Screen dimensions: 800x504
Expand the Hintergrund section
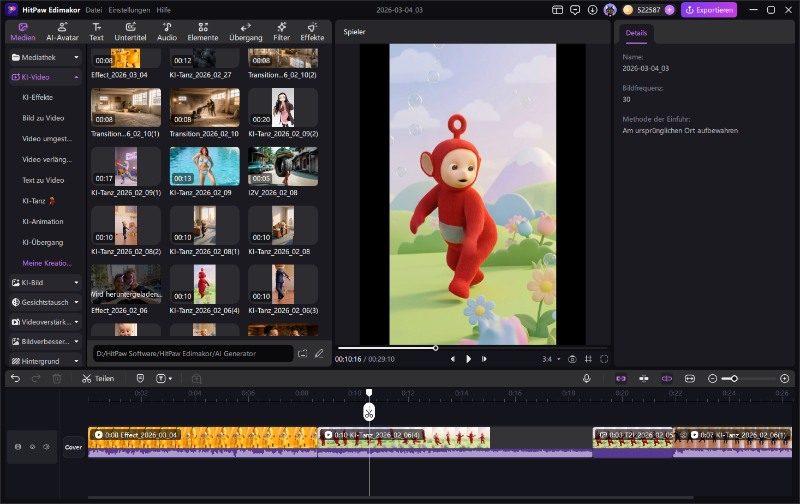point(45,361)
